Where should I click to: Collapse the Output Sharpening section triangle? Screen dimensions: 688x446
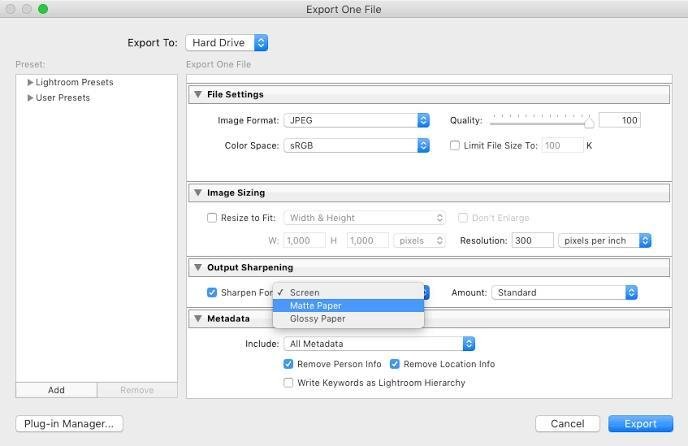(198, 268)
